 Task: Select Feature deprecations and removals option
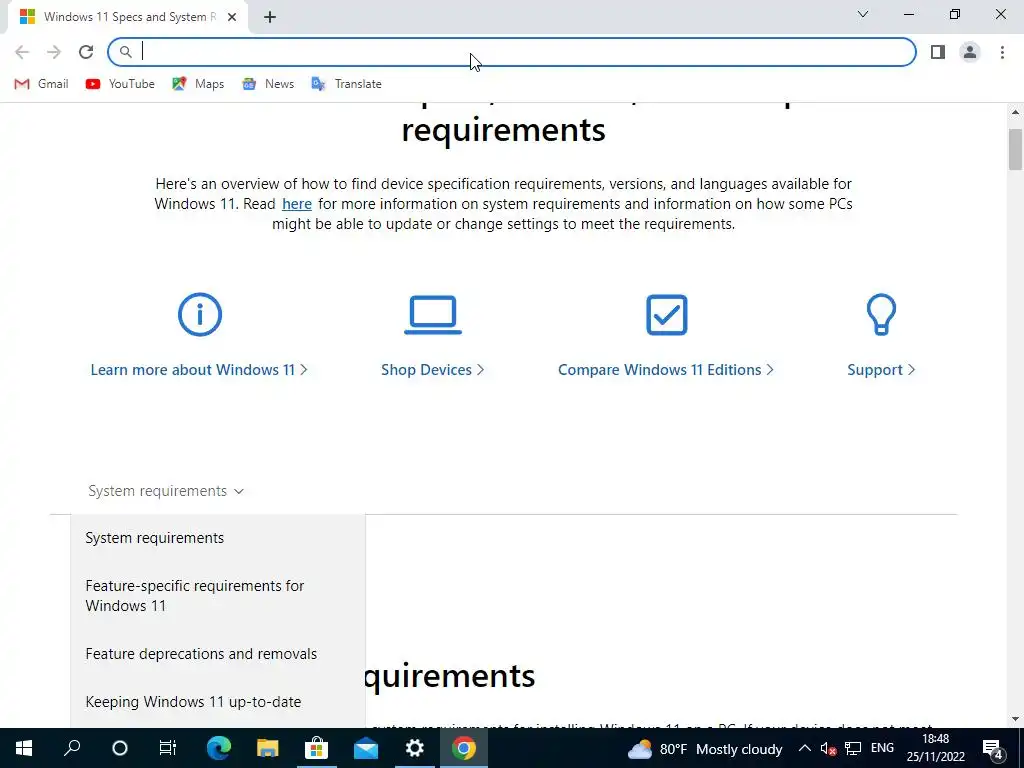click(201, 654)
